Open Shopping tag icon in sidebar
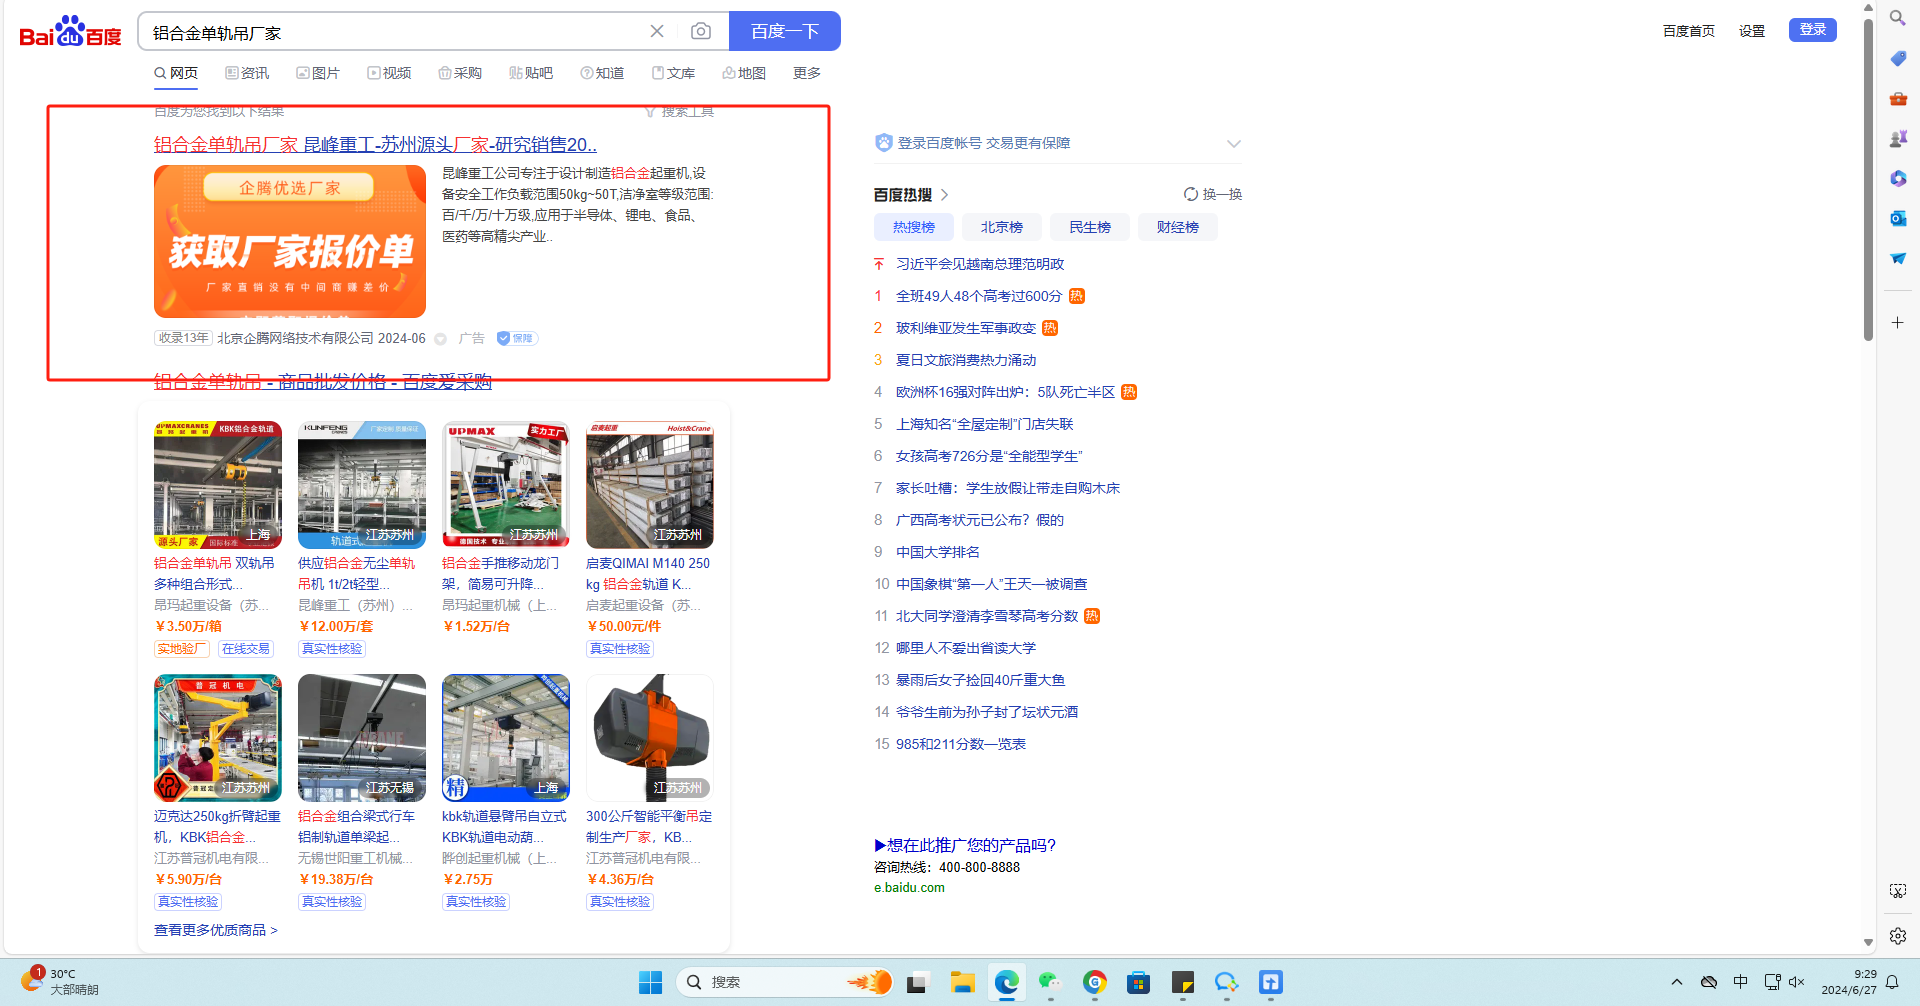Screen dimensions: 1920x1006 1897,59
